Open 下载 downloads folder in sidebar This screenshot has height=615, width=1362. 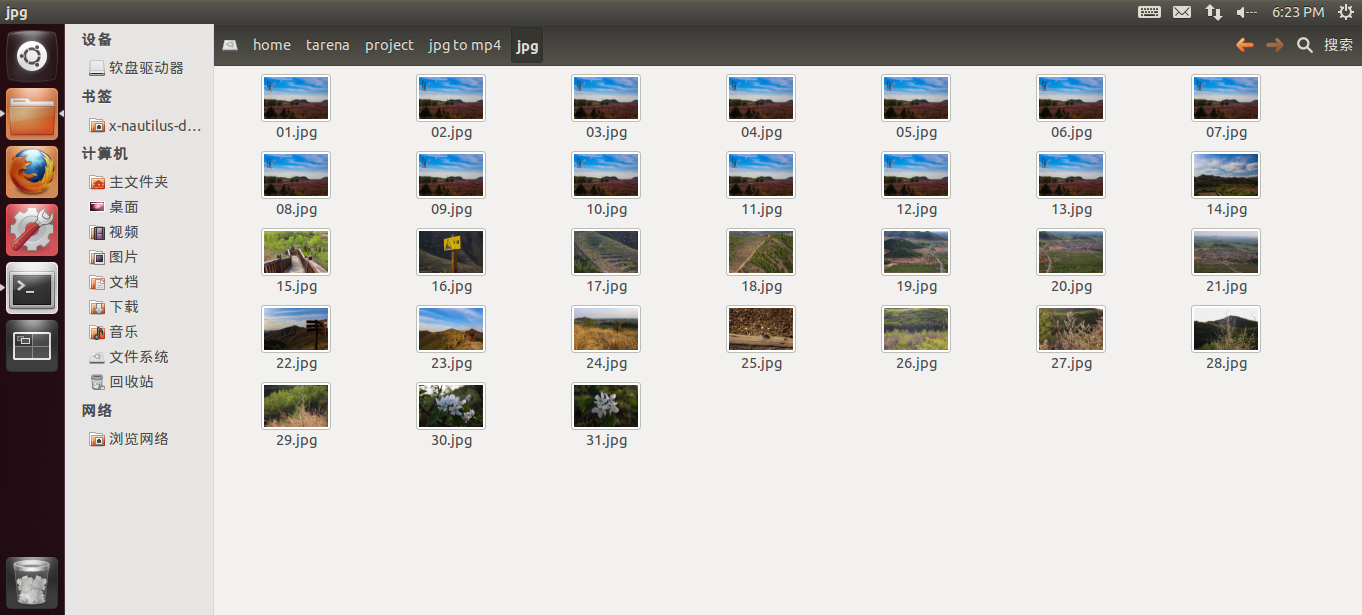tap(114, 307)
